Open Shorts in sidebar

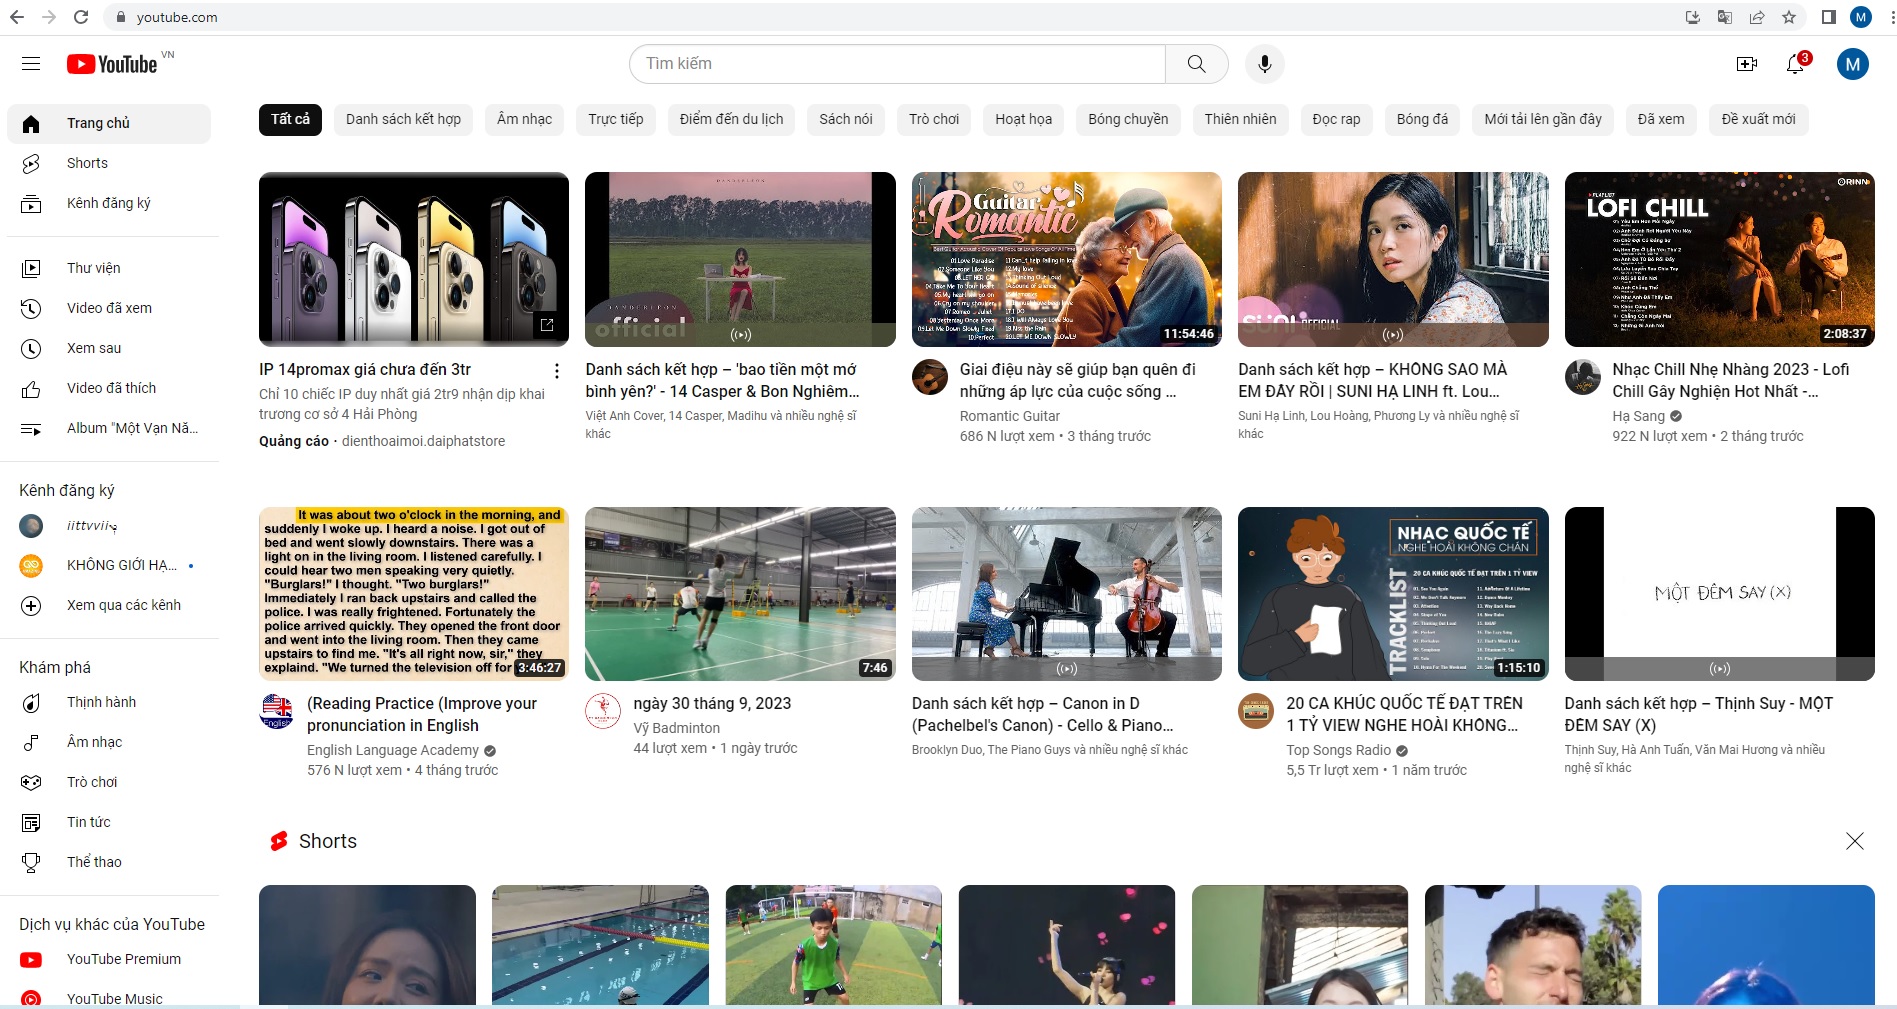click(109, 163)
